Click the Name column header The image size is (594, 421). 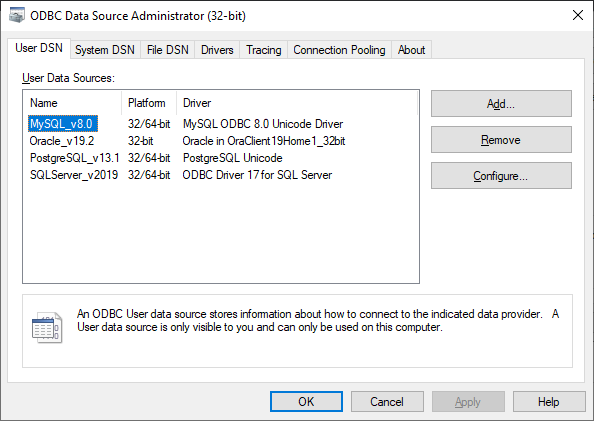pyautogui.click(x=72, y=103)
